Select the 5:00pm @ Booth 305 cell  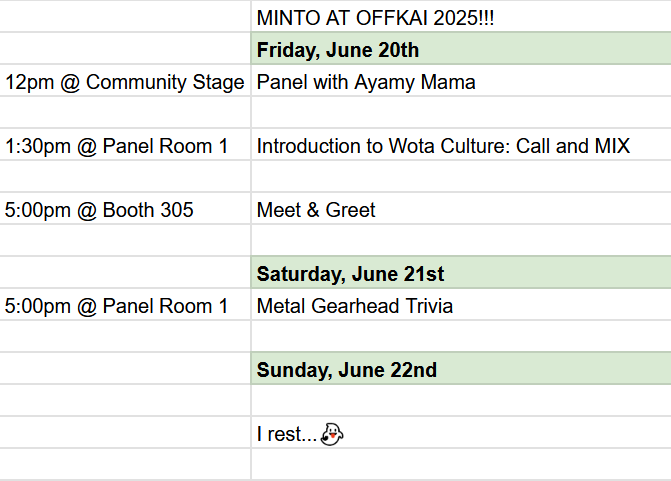pos(125,208)
